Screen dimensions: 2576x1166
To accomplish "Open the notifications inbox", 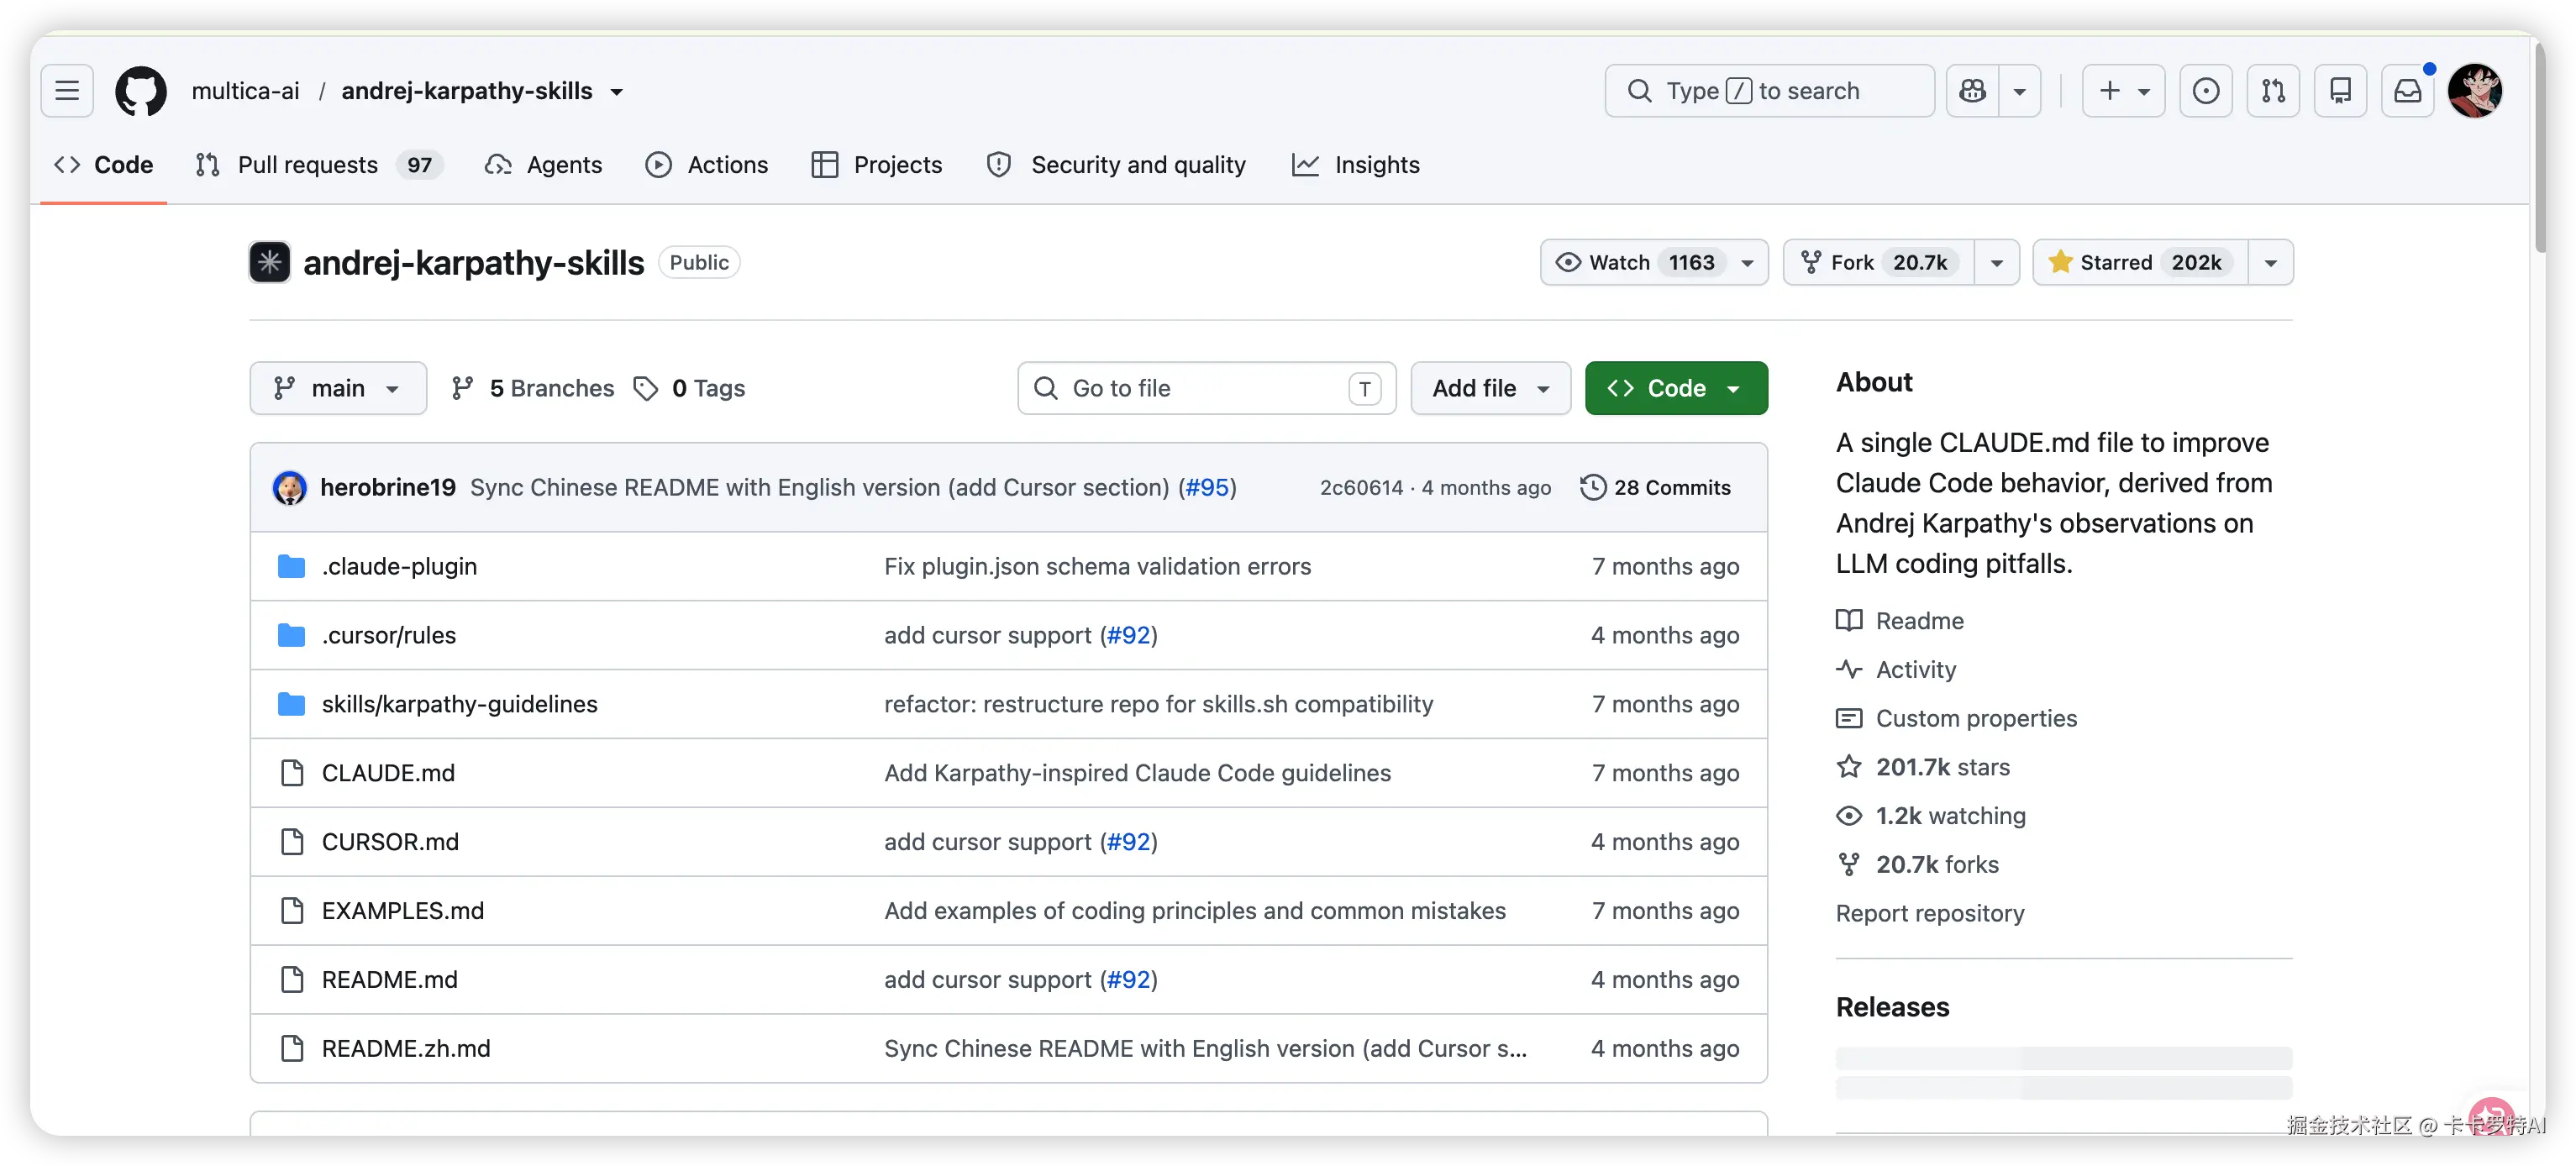I will (2408, 91).
